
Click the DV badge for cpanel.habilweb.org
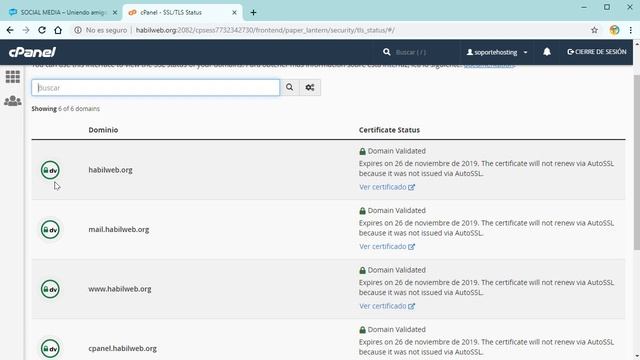pyautogui.click(x=50, y=349)
